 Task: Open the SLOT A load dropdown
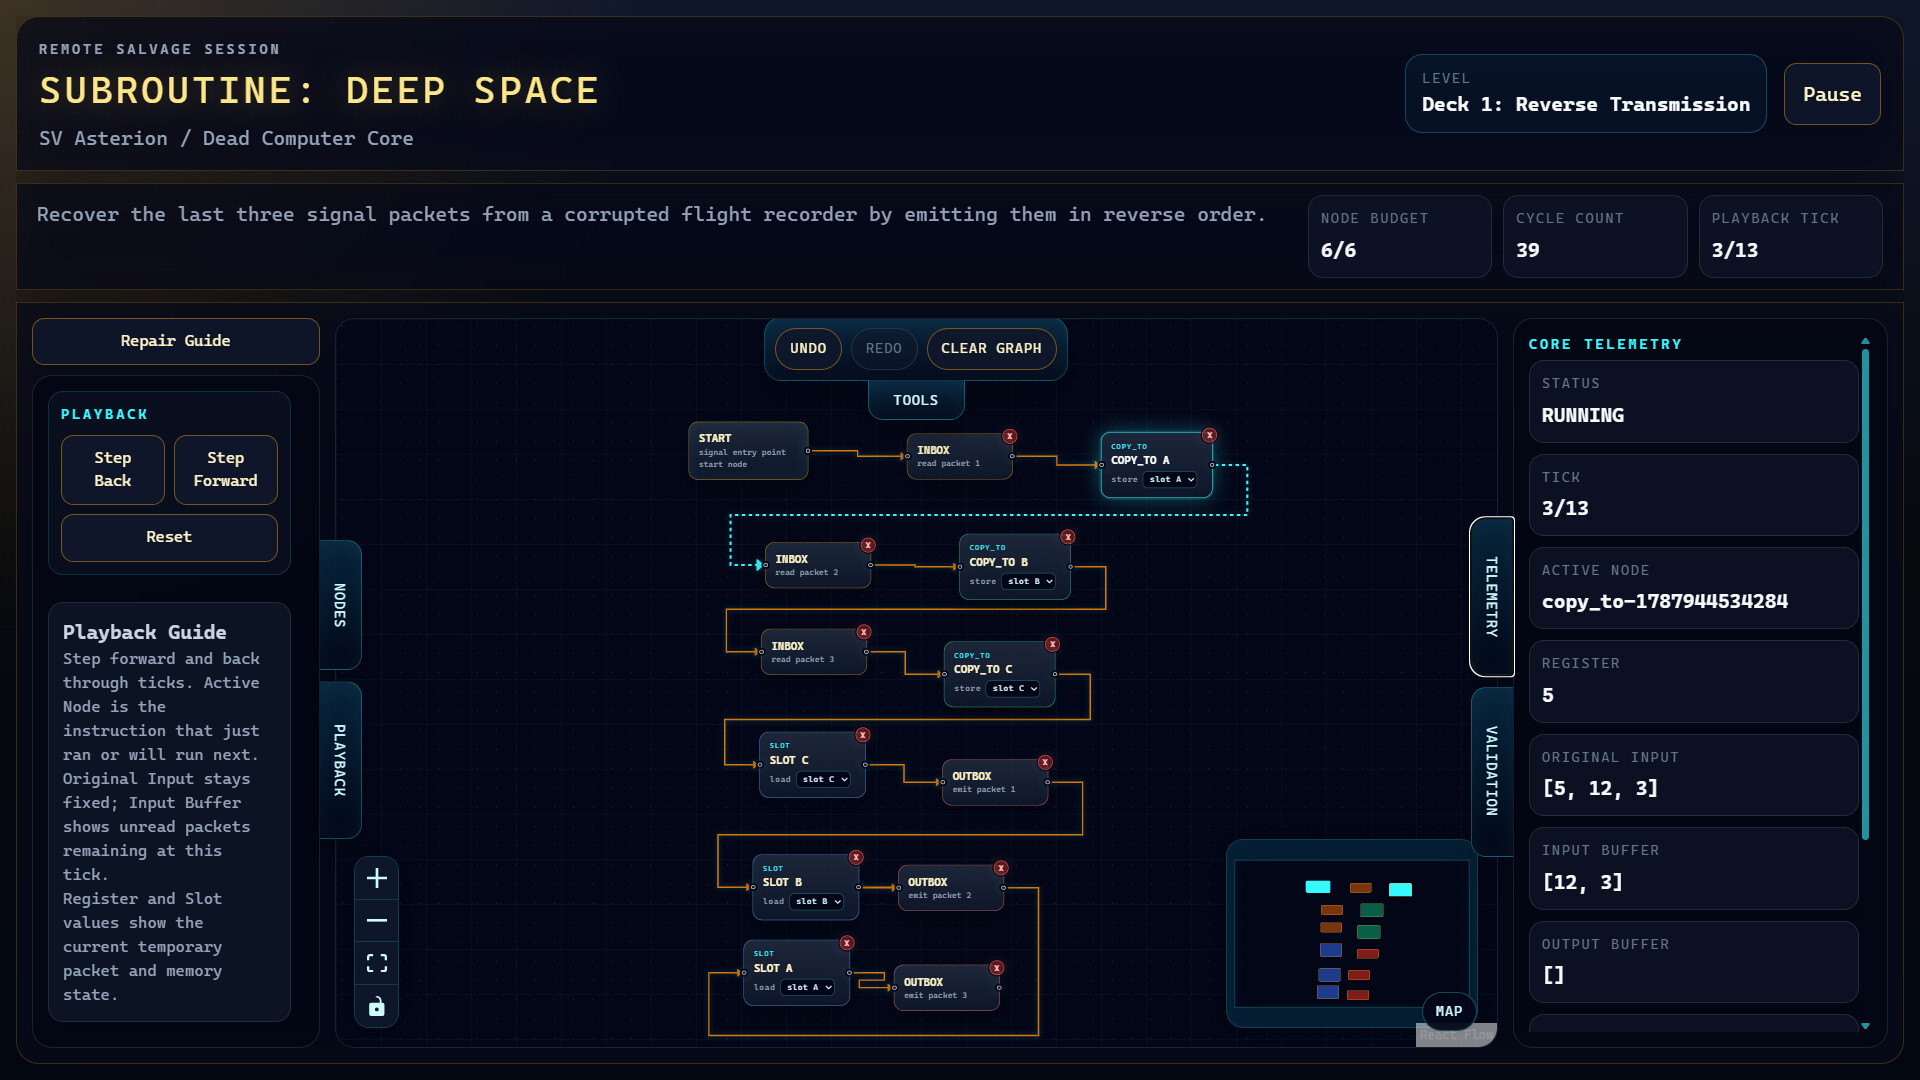click(x=809, y=988)
